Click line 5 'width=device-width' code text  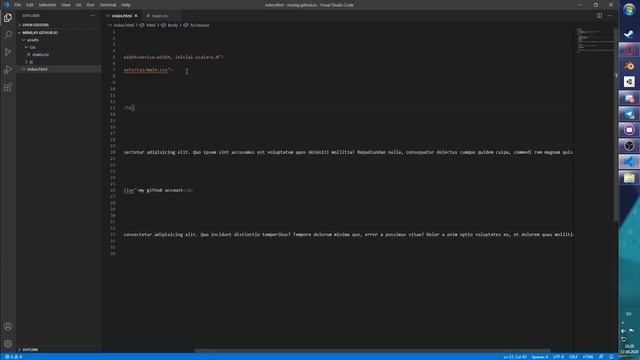click(x=174, y=58)
